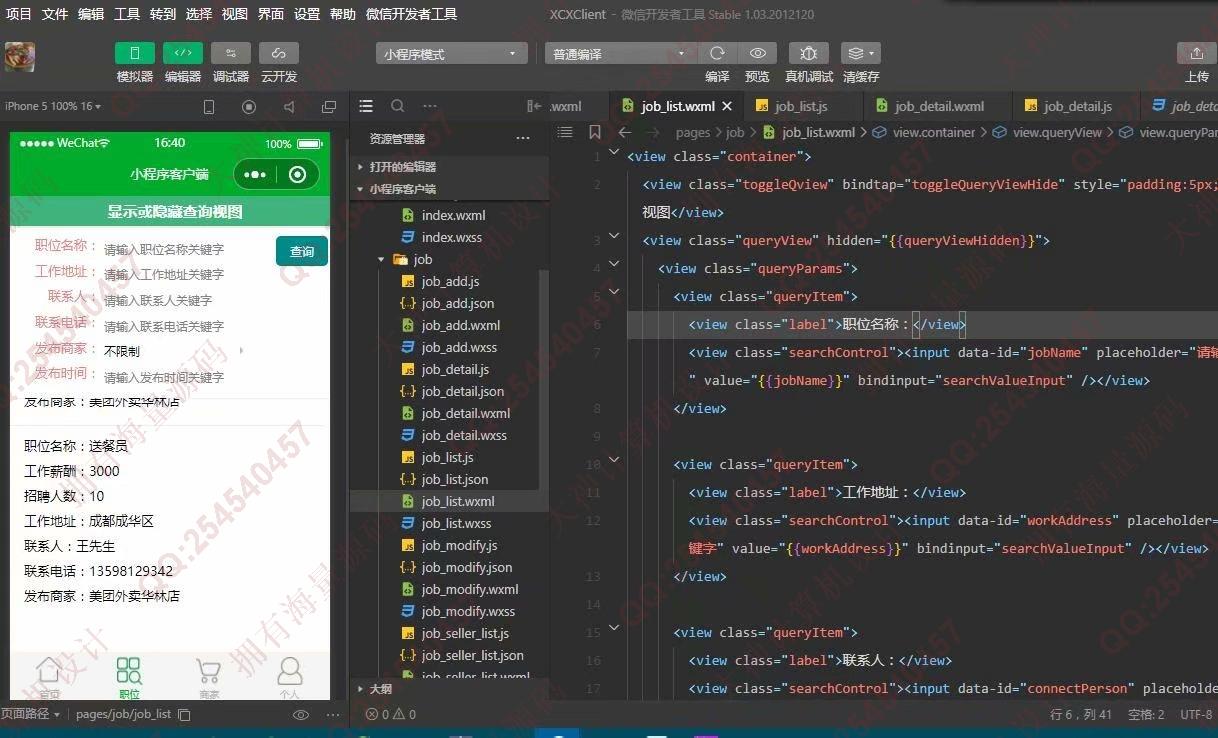Open real device debugging icon (真机调试)
The height and width of the screenshot is (738, 1218).
[x=809, y=53]
